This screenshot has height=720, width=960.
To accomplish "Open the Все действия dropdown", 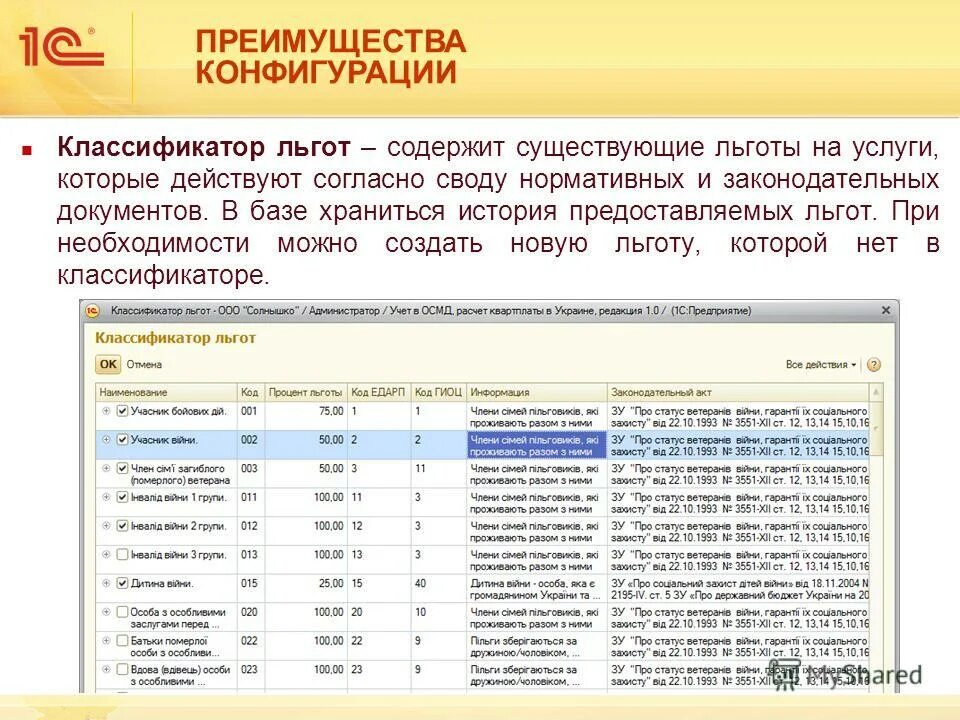I will click(x=820, y=363).
